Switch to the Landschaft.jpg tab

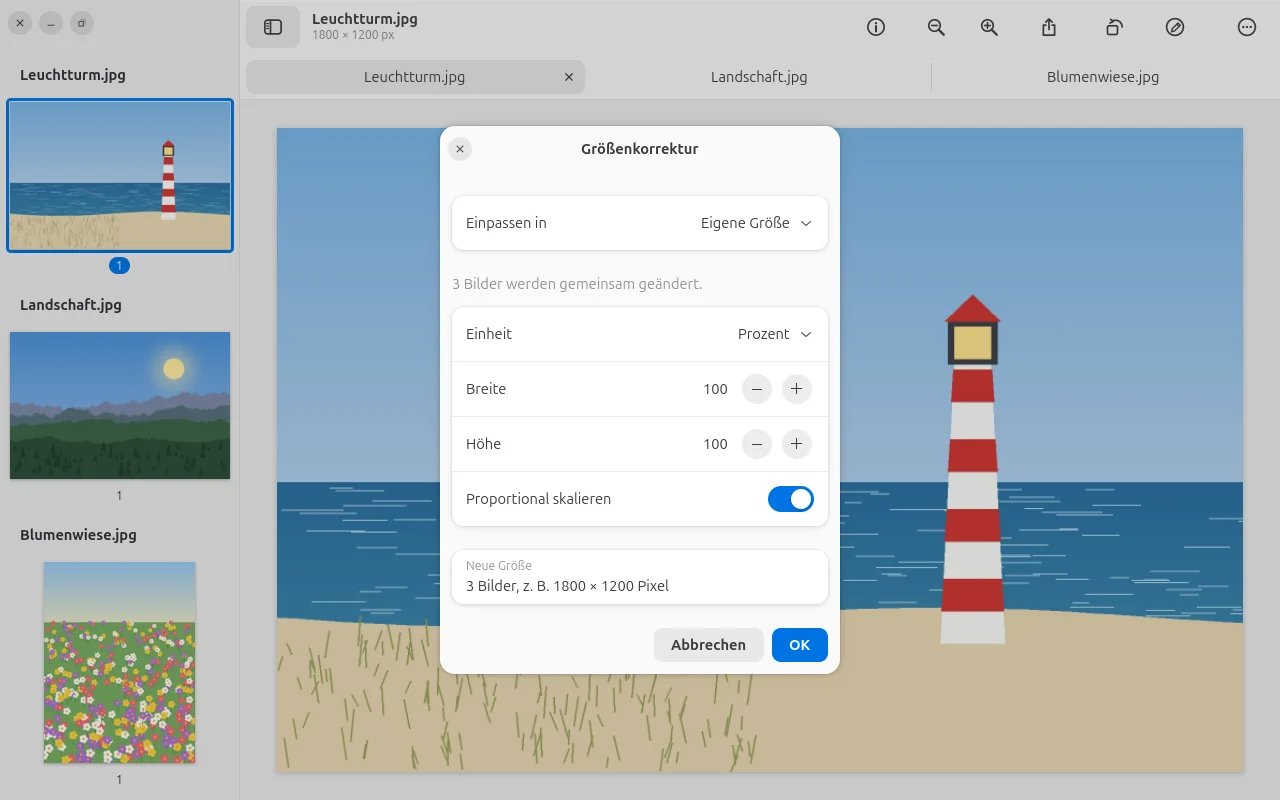coord(759,77)
